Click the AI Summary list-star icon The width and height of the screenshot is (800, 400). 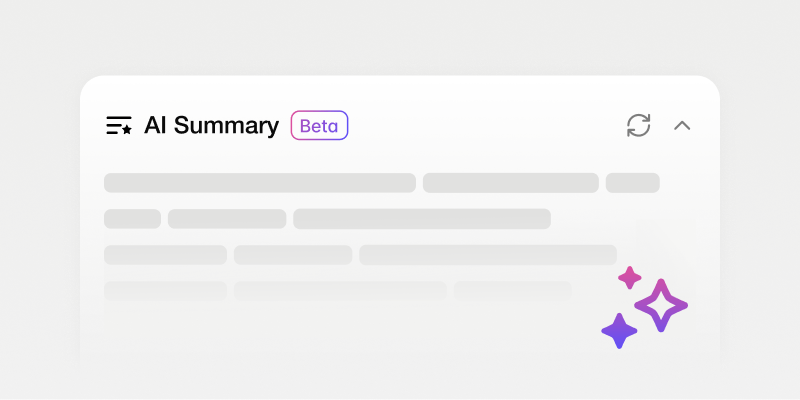pos(119,126)
